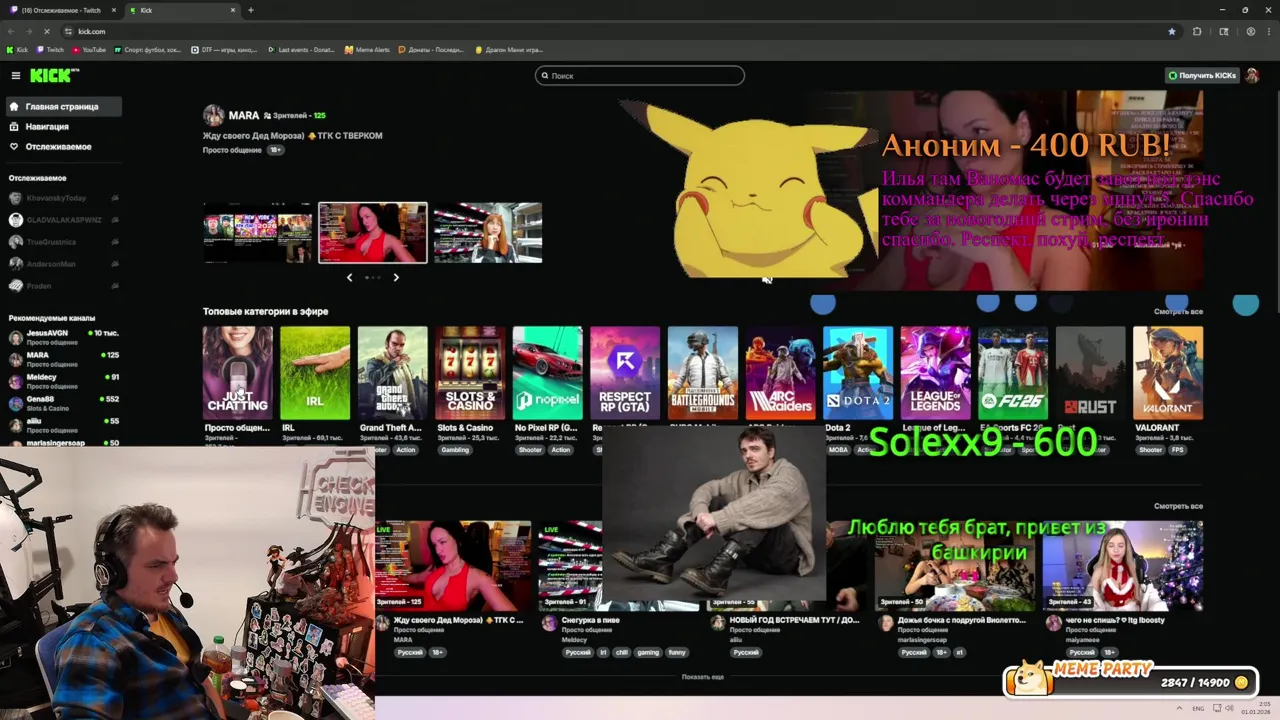The height and width of the screenshot is (720, 1280).
Task: Click the 18+ tag under featured stream
Action: [x=275, y=150]
